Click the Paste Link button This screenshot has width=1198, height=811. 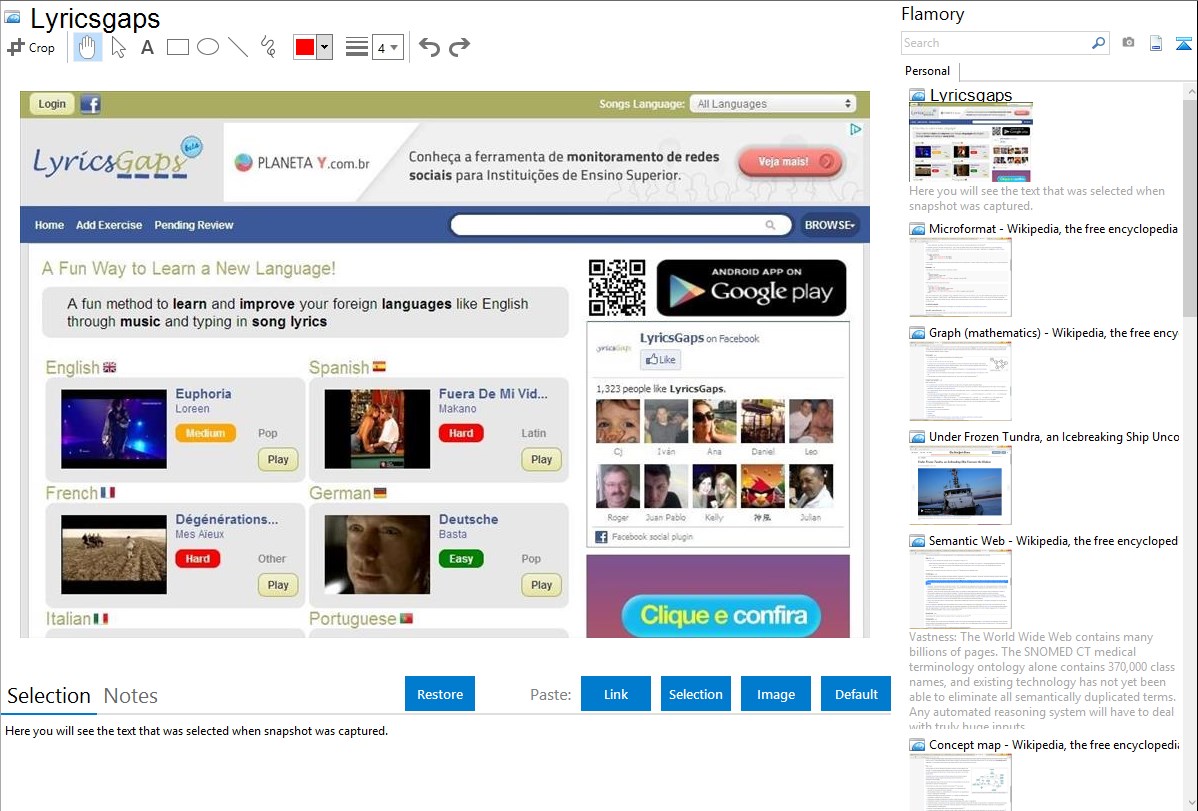(x=616, y=694)
